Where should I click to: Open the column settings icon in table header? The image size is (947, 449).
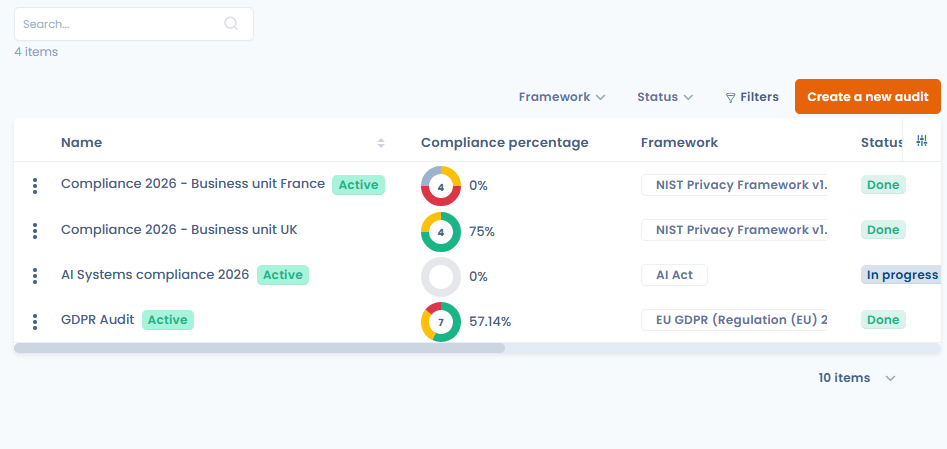(922, 141)
